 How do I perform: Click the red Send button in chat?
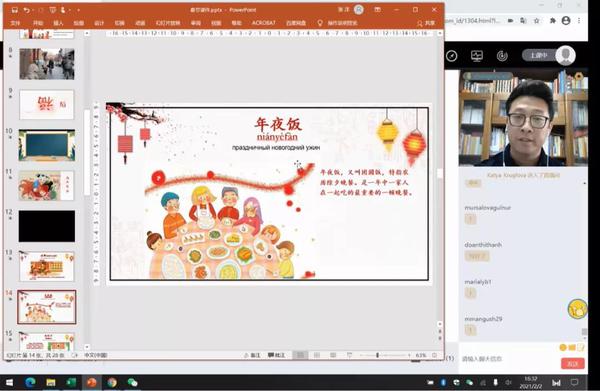coord(573,363)
